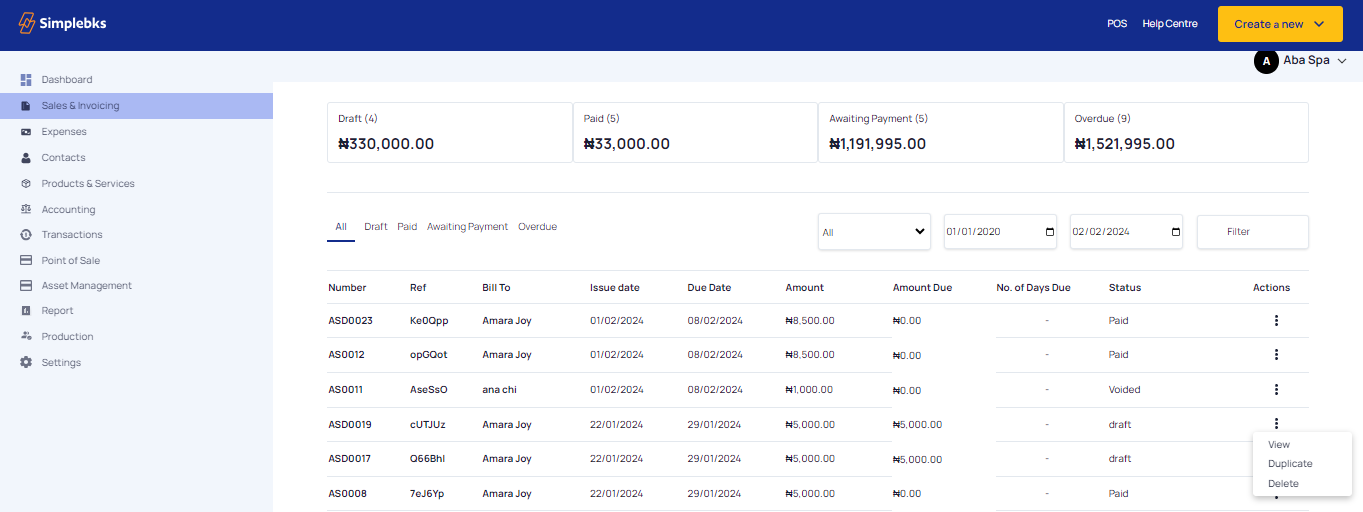Screen dimensions: 1363x512
Task: Click the start date field 01/01/2020
Action: [x=1000, y=232]
